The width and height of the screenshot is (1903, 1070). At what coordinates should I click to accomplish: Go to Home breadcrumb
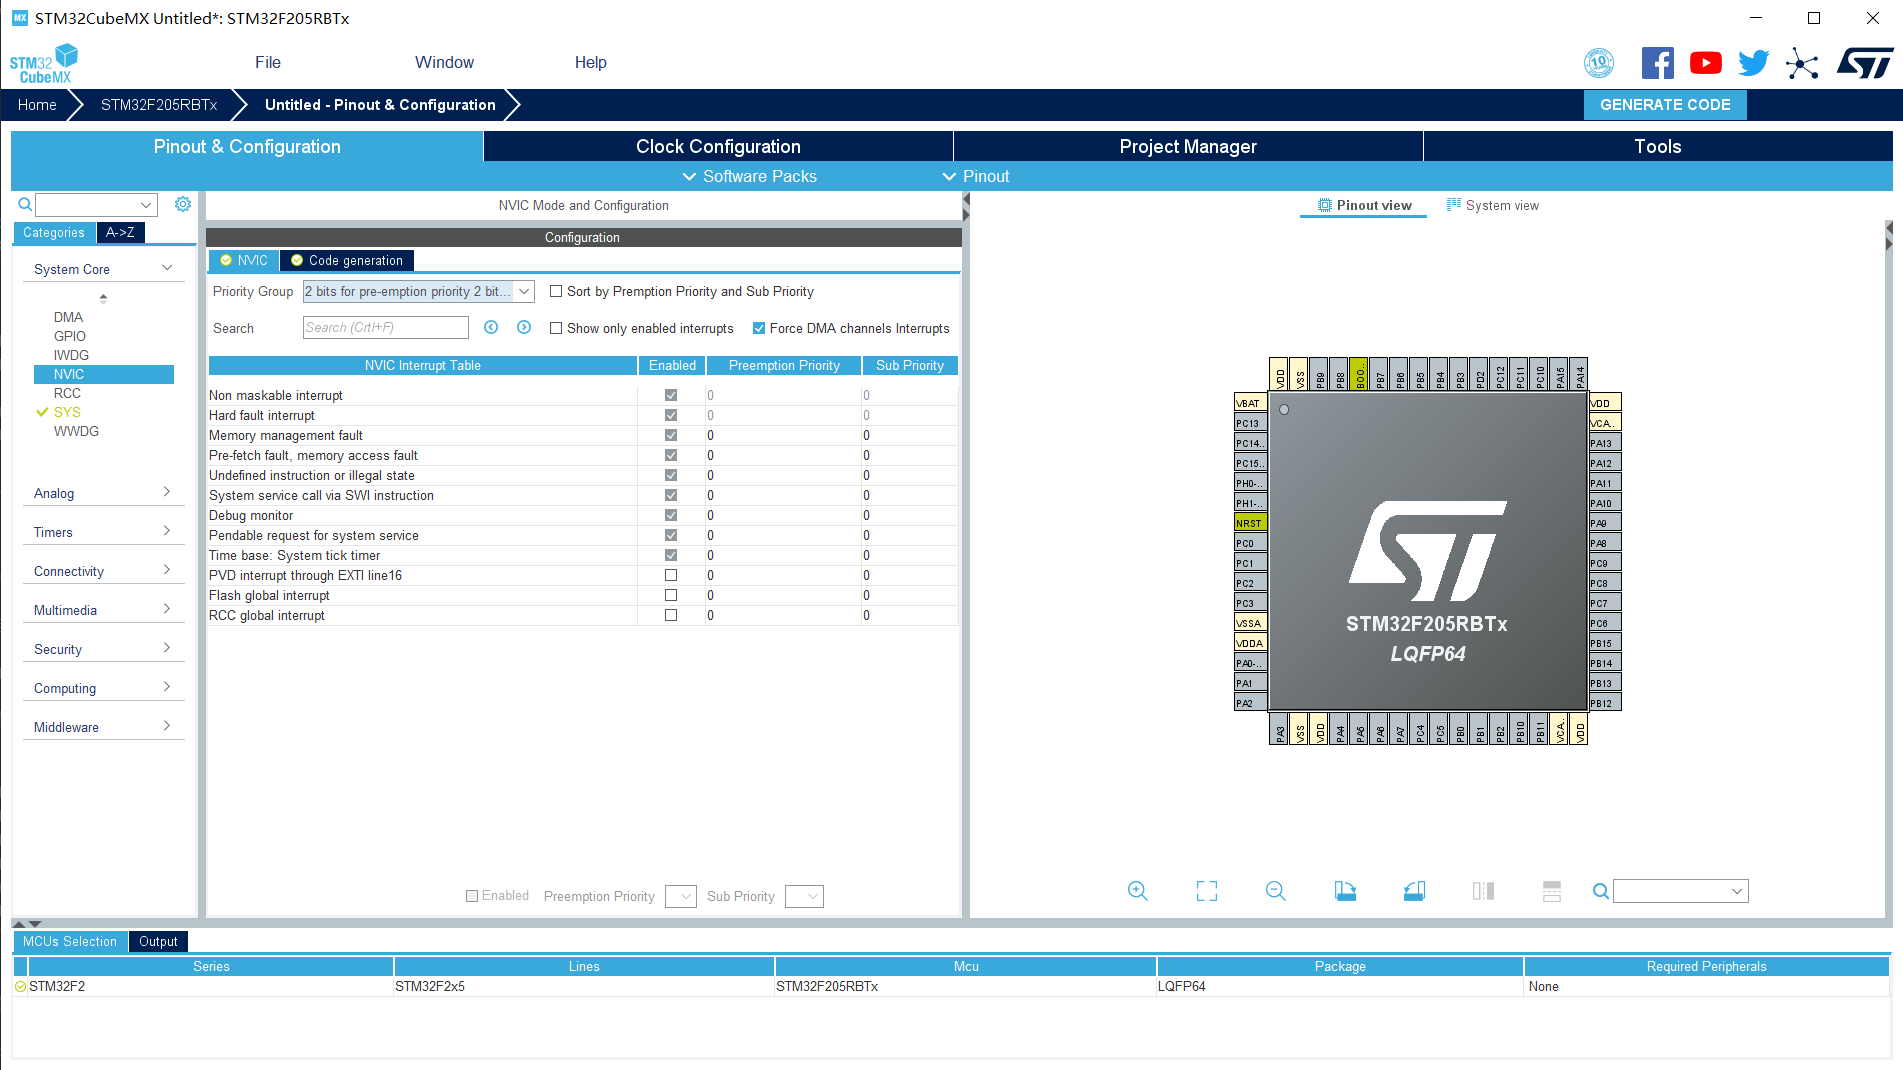pos(37,105)
